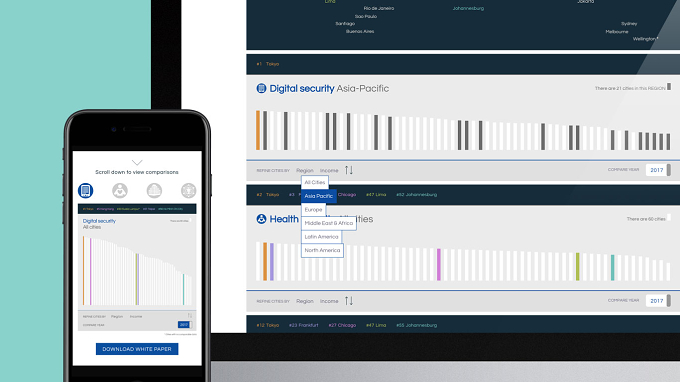Tap the Download White Paper button

point(137,349)
